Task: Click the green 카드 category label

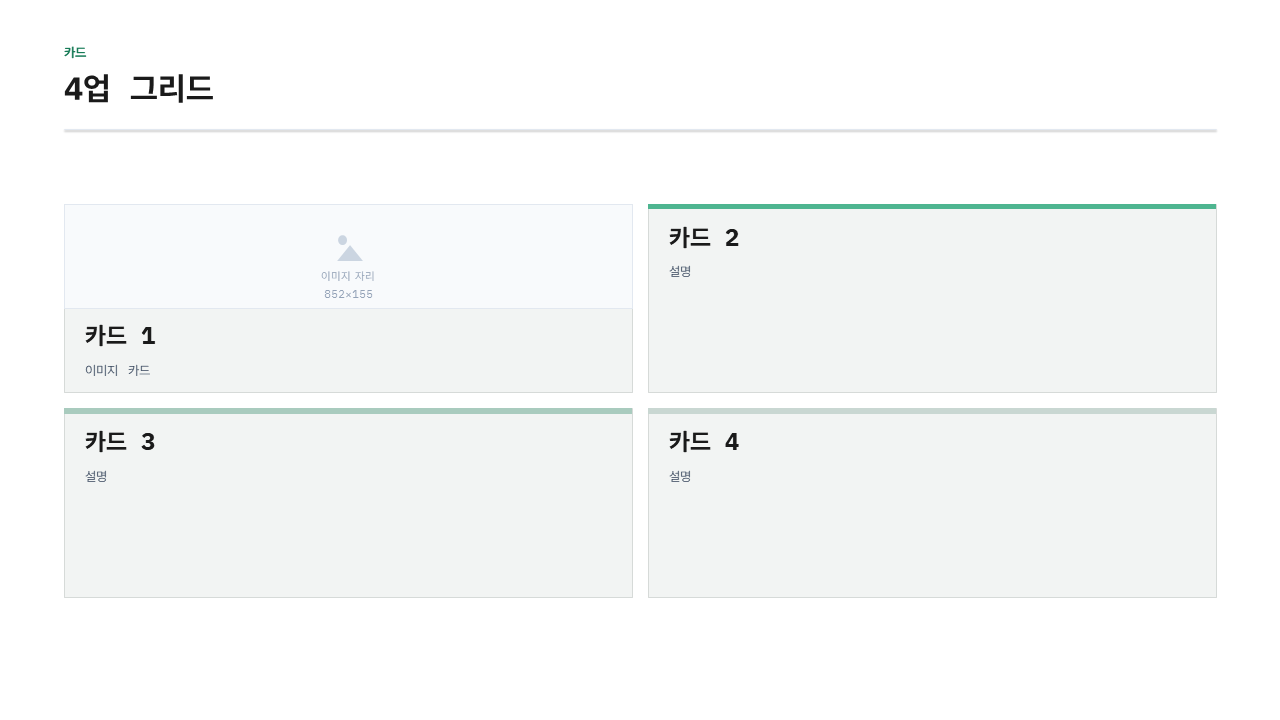Action: click(x=75, y=52)
